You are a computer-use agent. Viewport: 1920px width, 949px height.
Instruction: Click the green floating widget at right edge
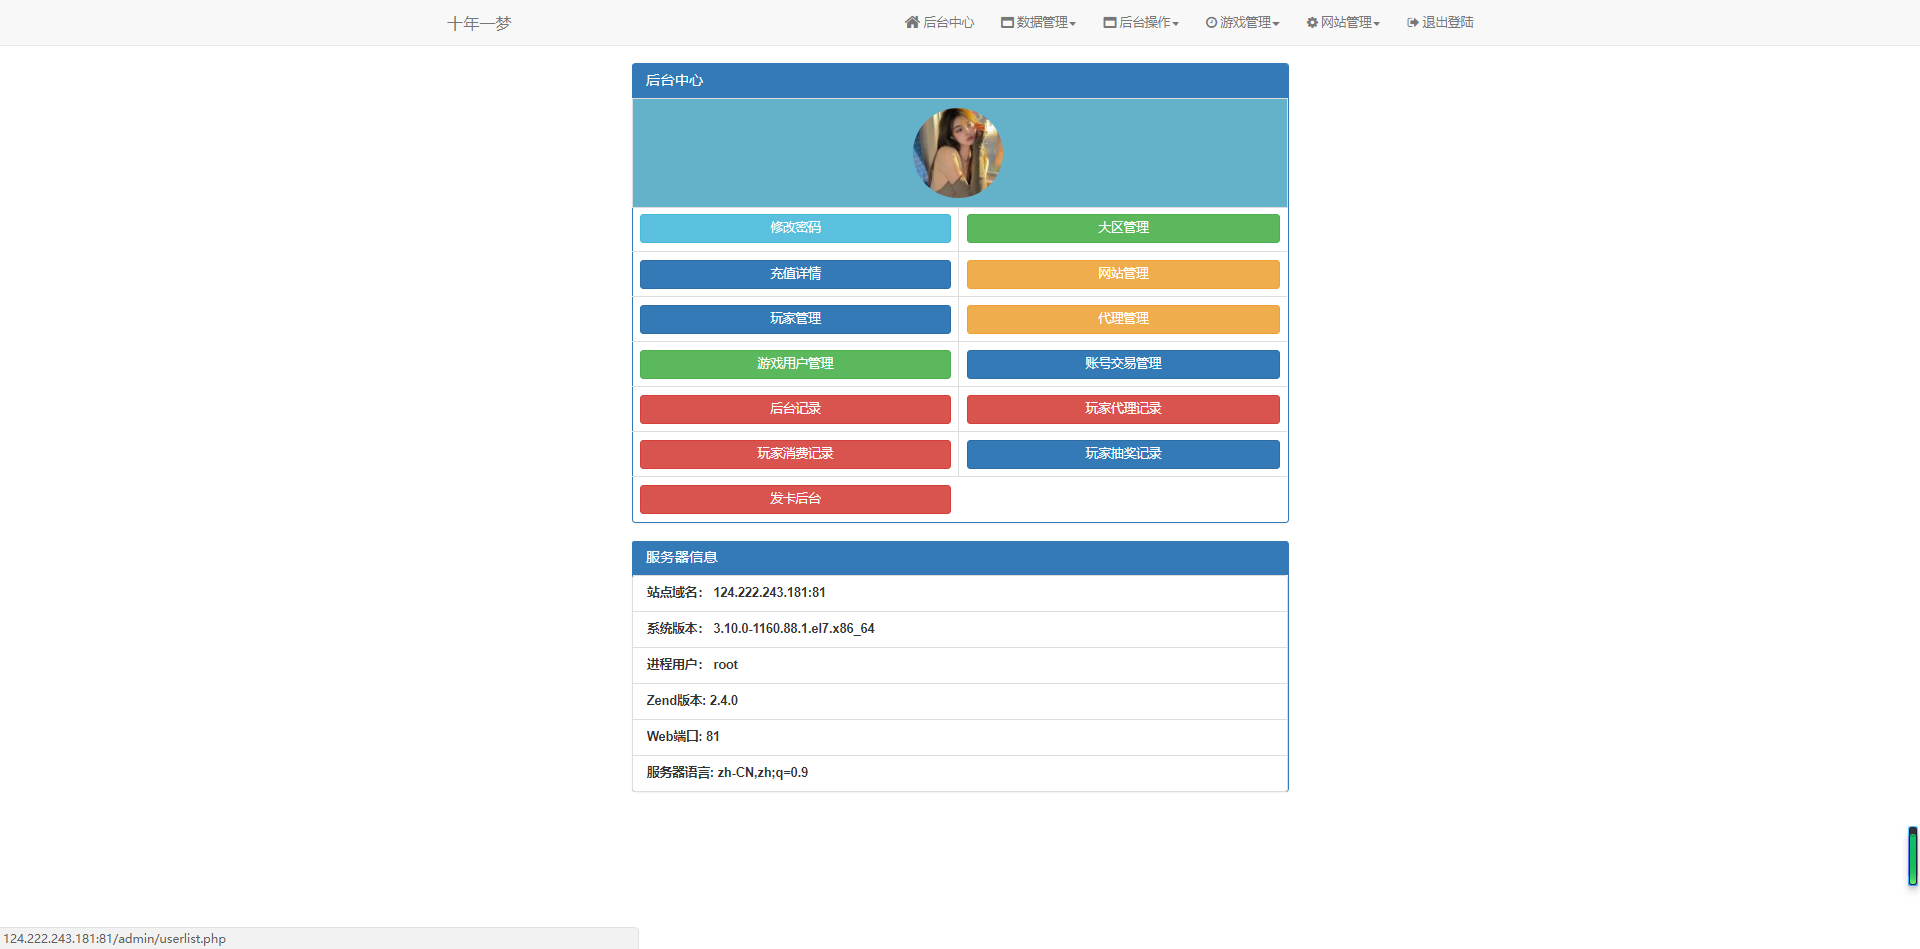click(1912, 856)
